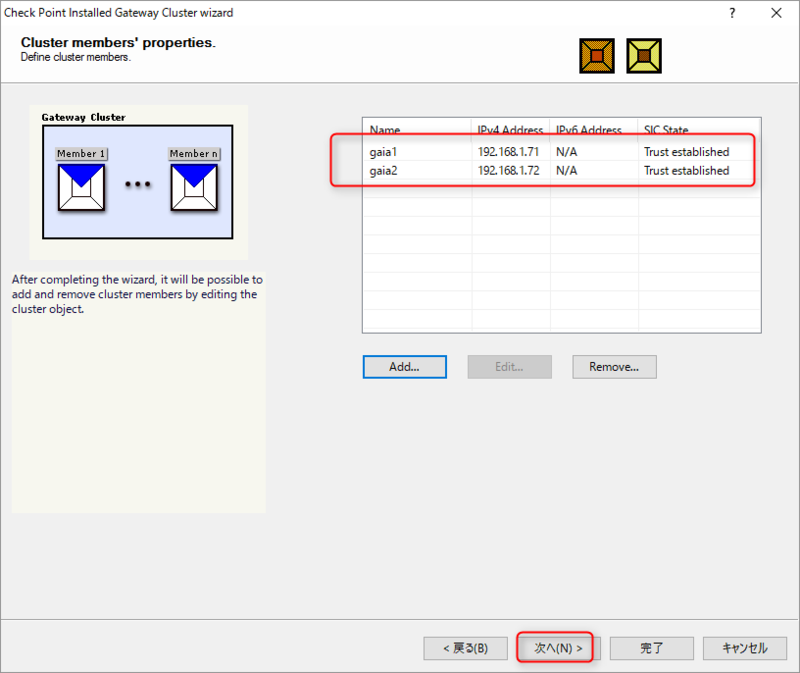The height and width of the screenshot is (673, 800).
Task: Click the Member n label
Action: pyautogui.click(x=194, y=154)
